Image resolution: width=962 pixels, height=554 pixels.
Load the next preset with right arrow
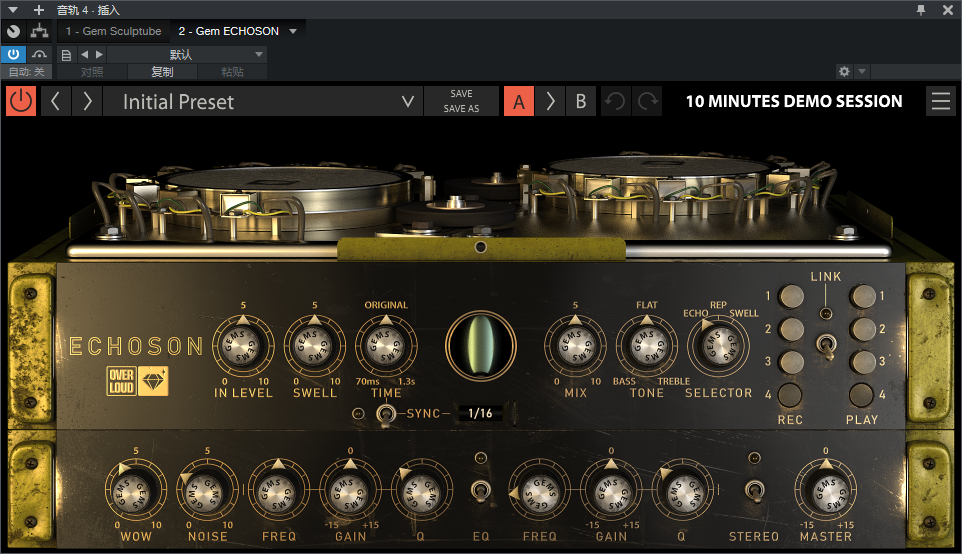point(87,101)
